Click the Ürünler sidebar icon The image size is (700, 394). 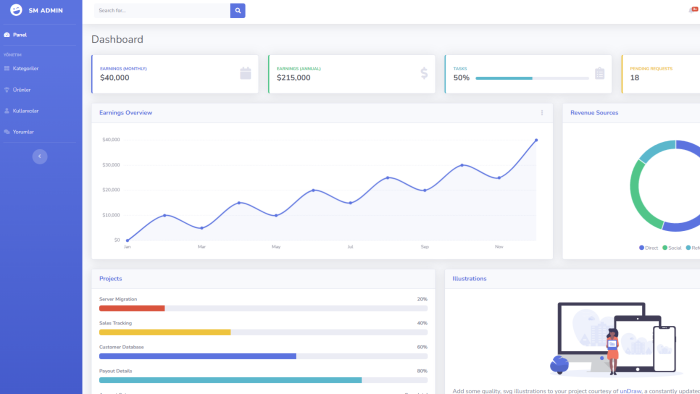pos(7,90)
